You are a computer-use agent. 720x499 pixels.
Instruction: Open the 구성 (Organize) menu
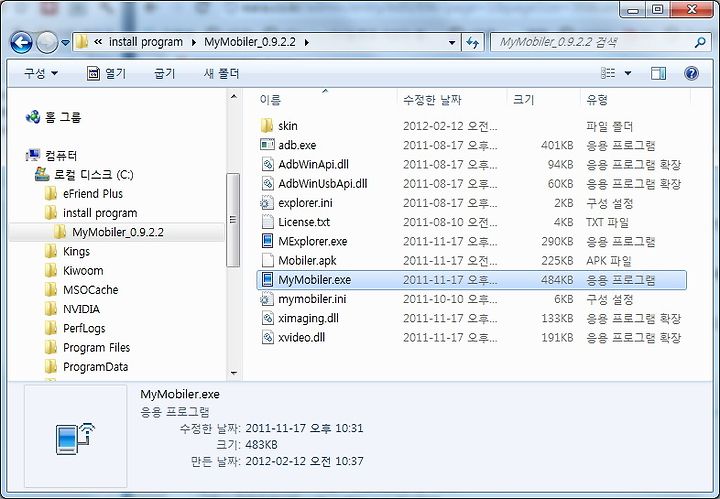point(41,73)
